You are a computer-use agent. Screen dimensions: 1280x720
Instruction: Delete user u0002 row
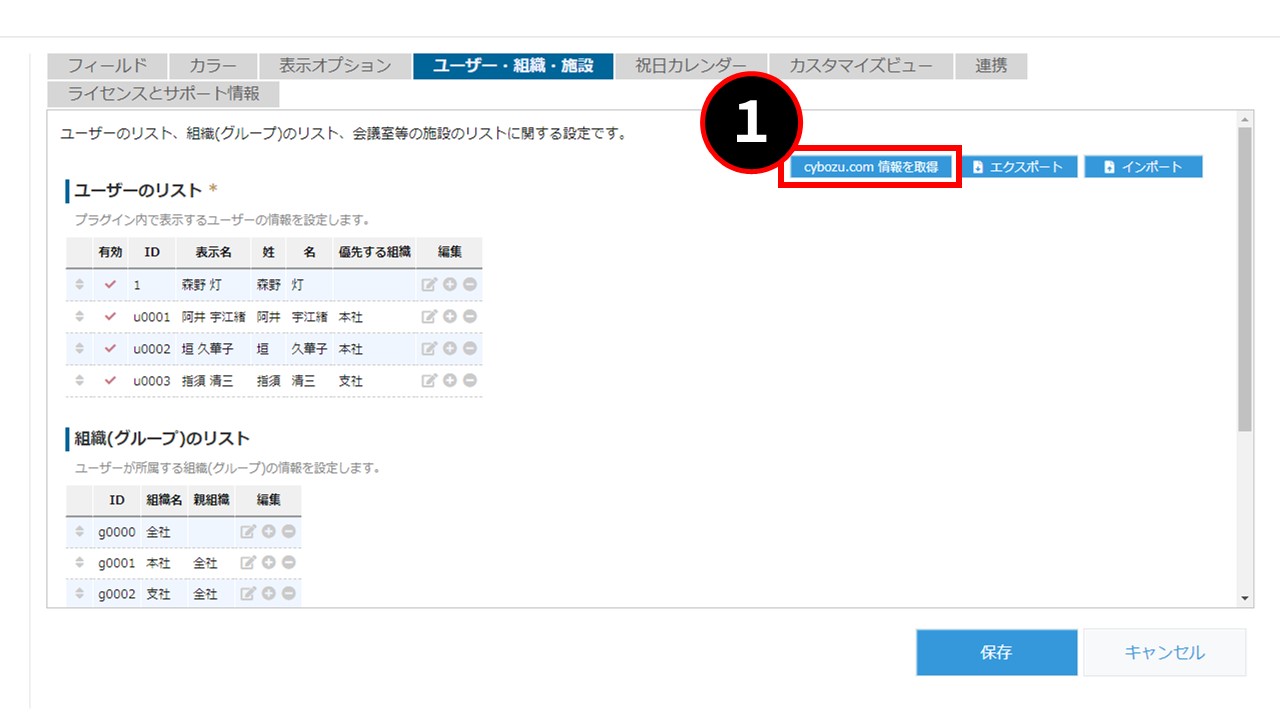coord(469,349)
